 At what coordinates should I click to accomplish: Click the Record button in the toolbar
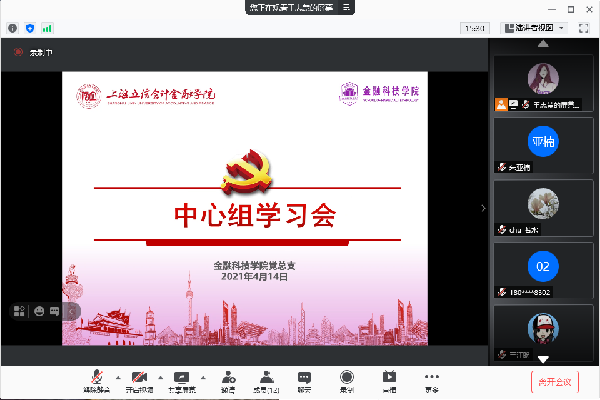346,378
